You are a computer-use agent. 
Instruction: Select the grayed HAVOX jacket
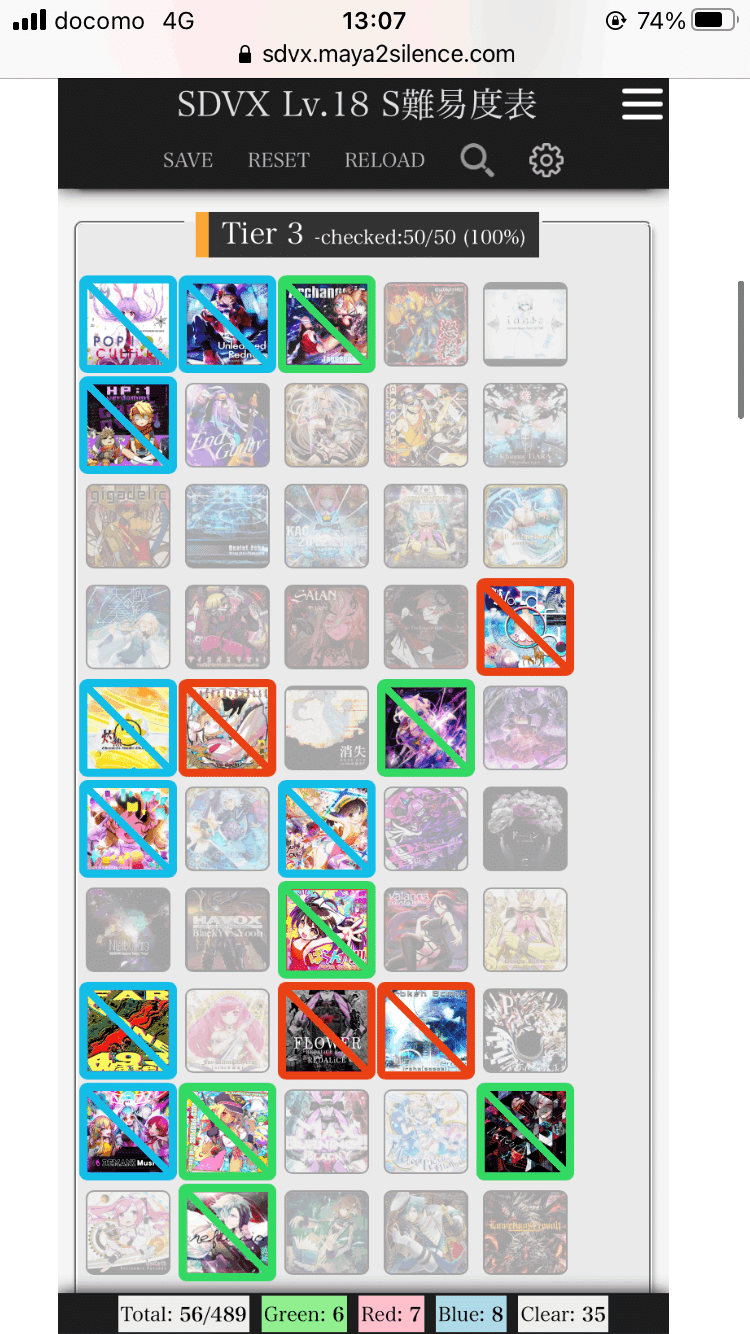pyautogui.click(x=228, y=930)
